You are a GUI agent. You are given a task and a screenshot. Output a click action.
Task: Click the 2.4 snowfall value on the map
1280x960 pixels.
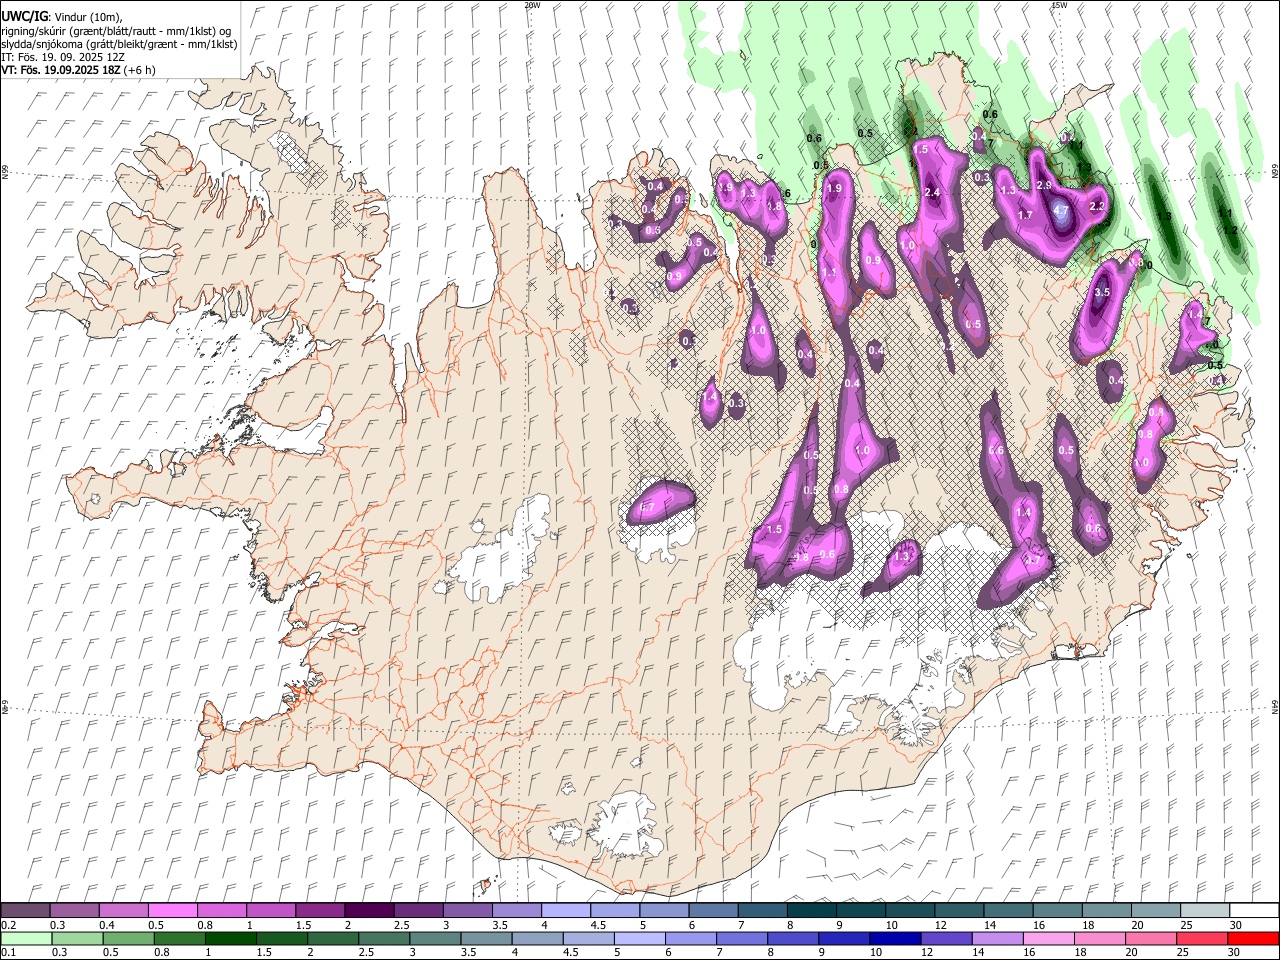pos(932,193)
